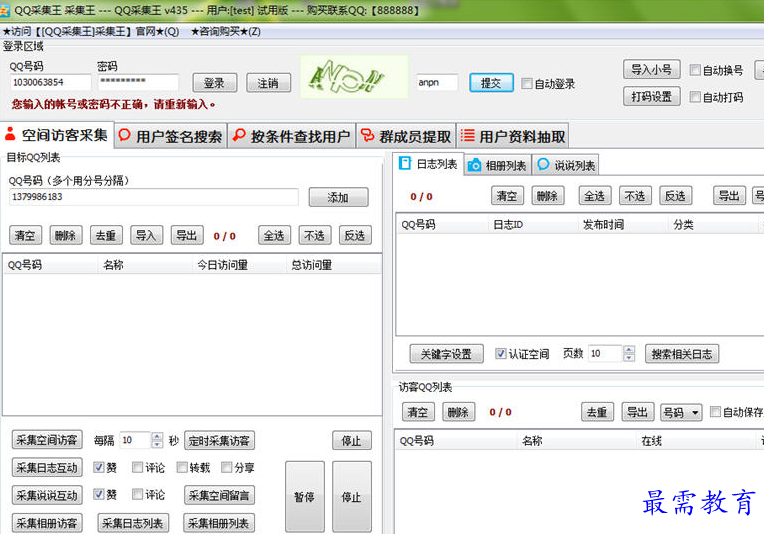Image resolution: width=764 pixels, height=534 pixels.
Task: Click the target QQ号码 input with 1379986183
Action: [154, 197]
